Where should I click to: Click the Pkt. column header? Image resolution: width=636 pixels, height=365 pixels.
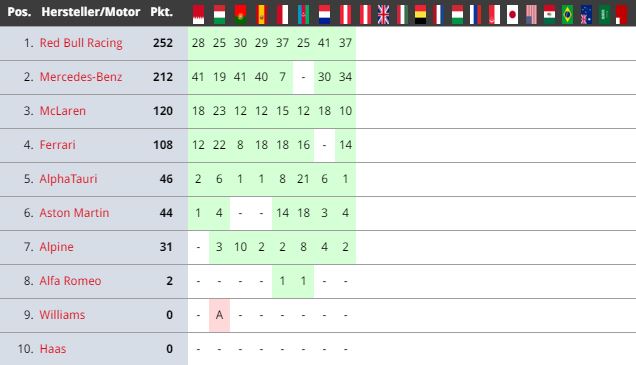pyautogui.click(x=161, y=12)
